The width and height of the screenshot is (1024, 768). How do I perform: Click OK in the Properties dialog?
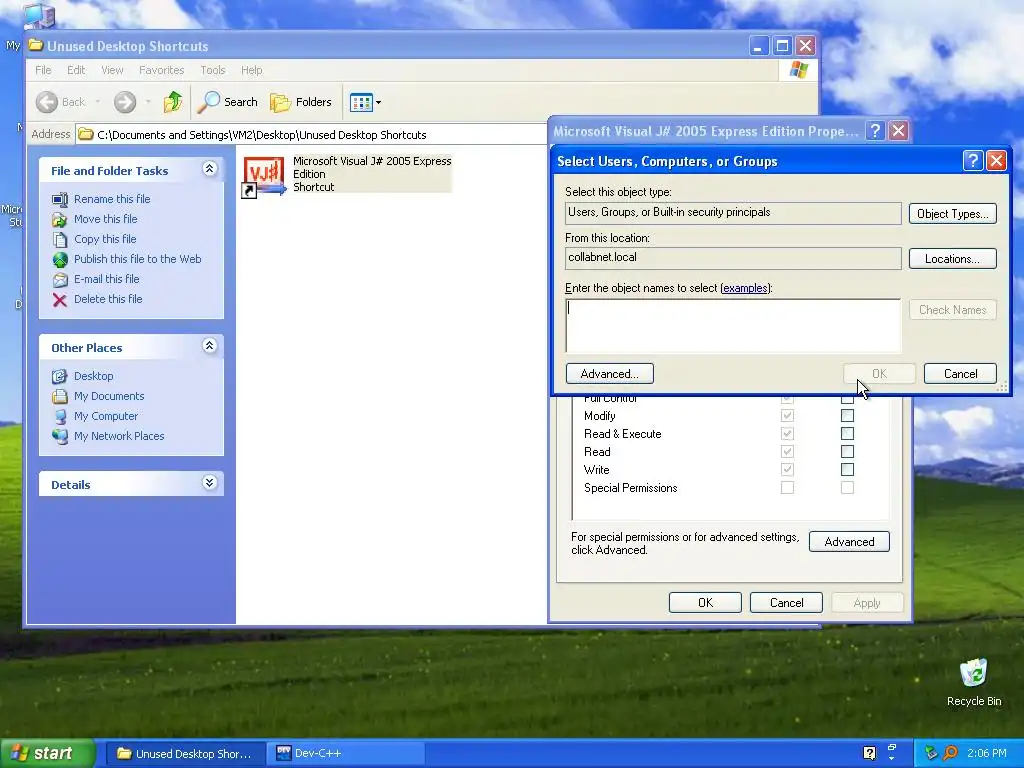pyautogui.click(x=705, y=603)
